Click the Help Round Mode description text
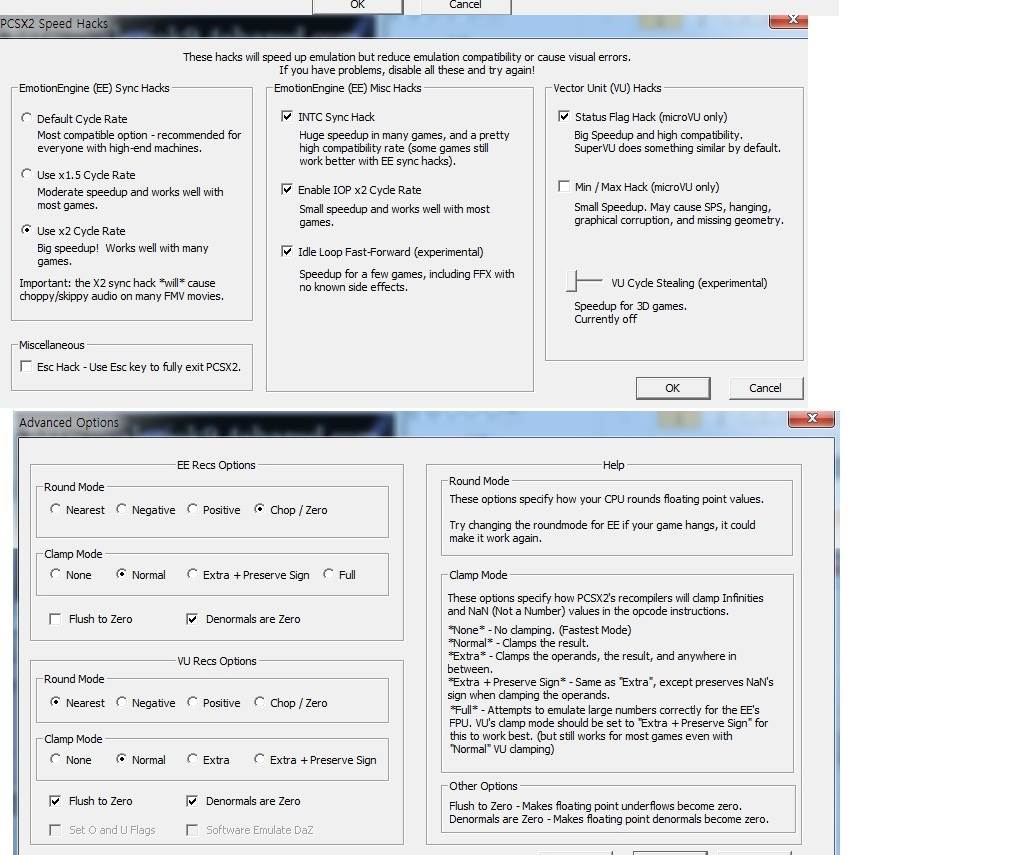This screenshot has height=855, width=1013. (606, 518)
